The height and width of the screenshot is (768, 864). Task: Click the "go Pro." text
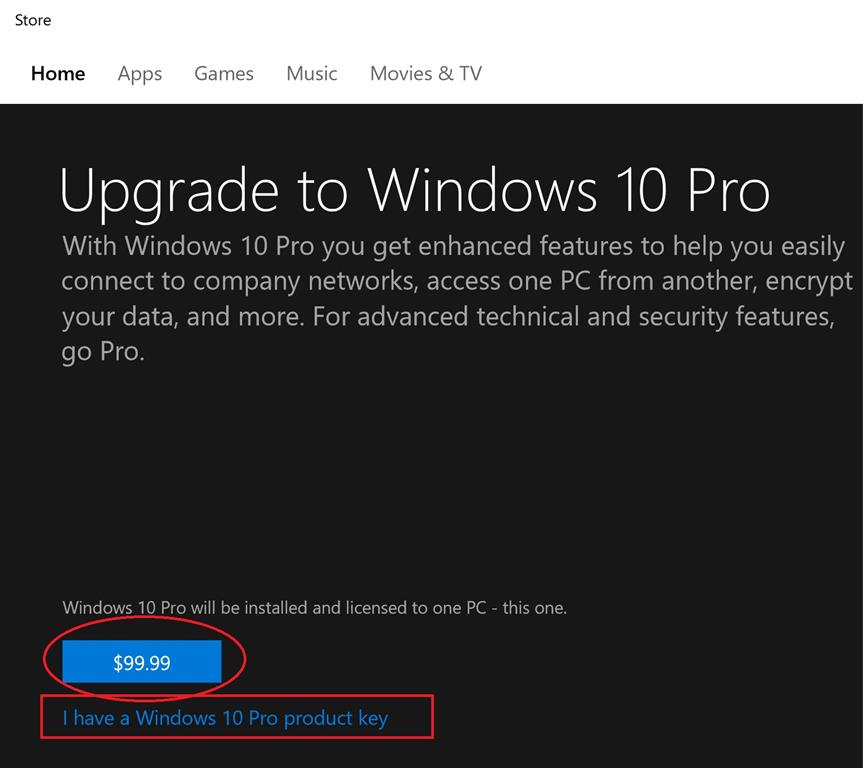coord(103,353)
